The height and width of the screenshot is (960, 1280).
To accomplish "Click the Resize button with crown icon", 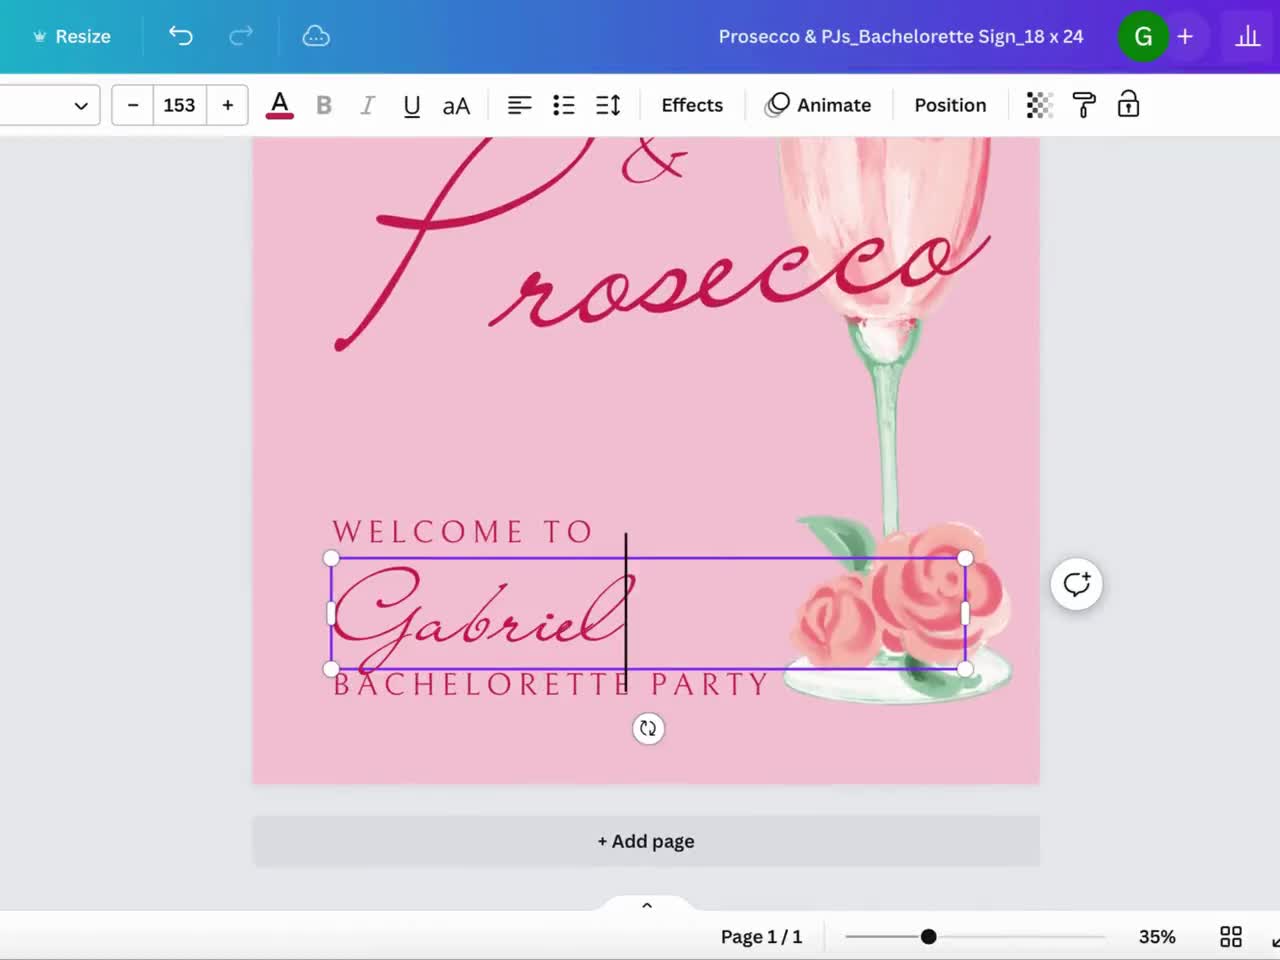I will pos(71,36).
